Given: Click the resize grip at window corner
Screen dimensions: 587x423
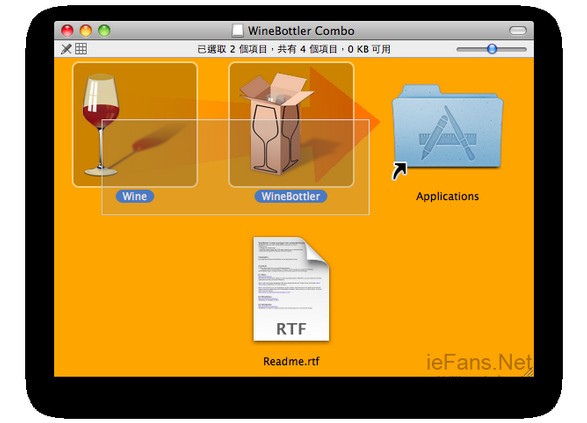Looking at the screenshot, I should (x=529, y=372).
